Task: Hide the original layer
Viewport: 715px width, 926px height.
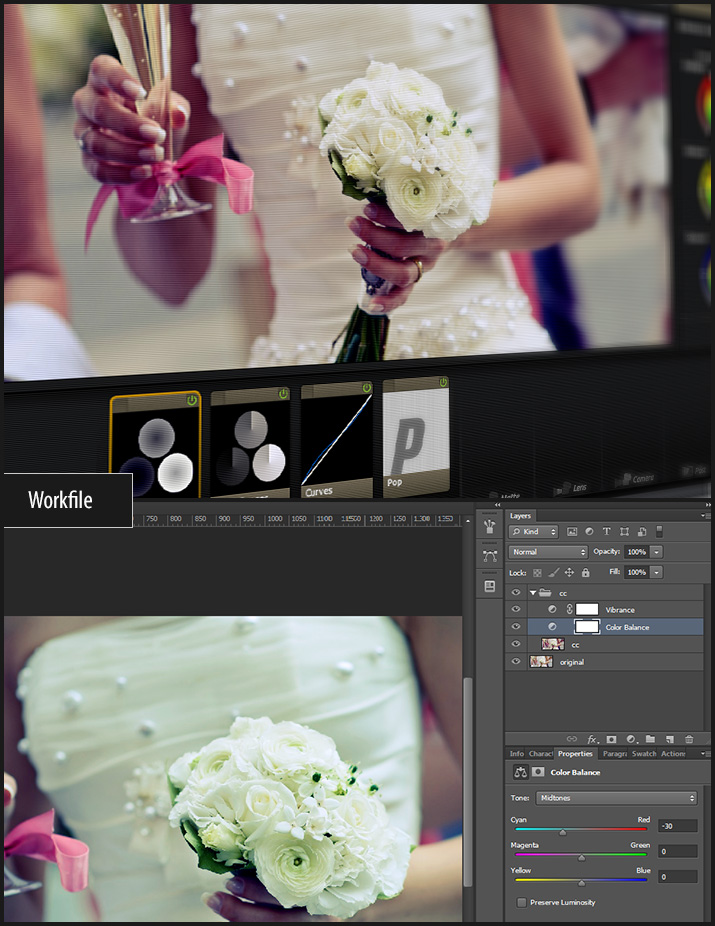Action: tap(516, 662)
